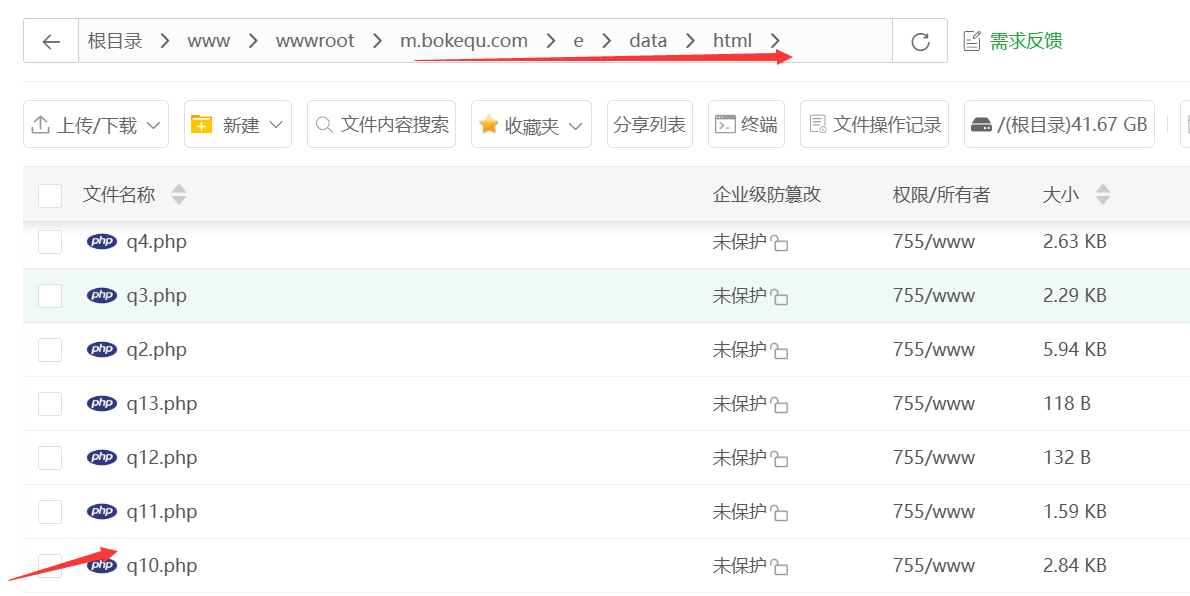Viewport: 1190px width, 596px height.
Task: Check the box for q2.php
Action: coord(50,350)
